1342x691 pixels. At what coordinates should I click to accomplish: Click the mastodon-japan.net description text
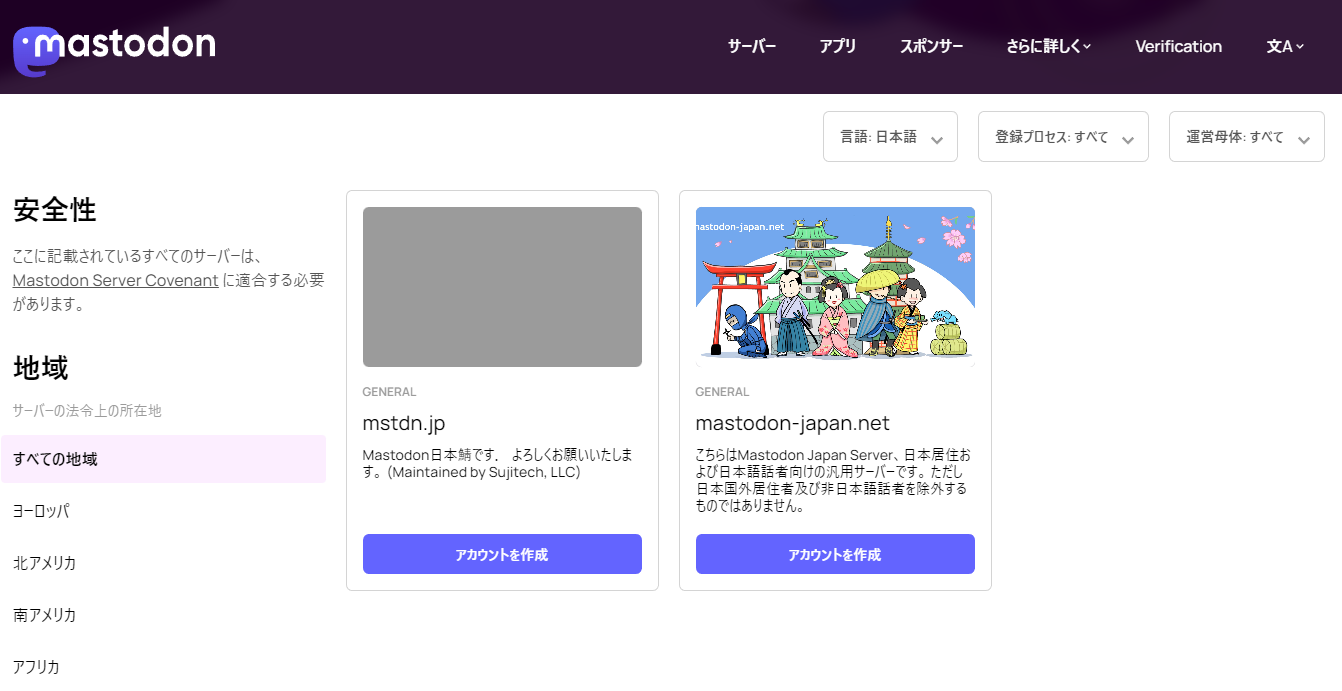click(x=832, y=481)
